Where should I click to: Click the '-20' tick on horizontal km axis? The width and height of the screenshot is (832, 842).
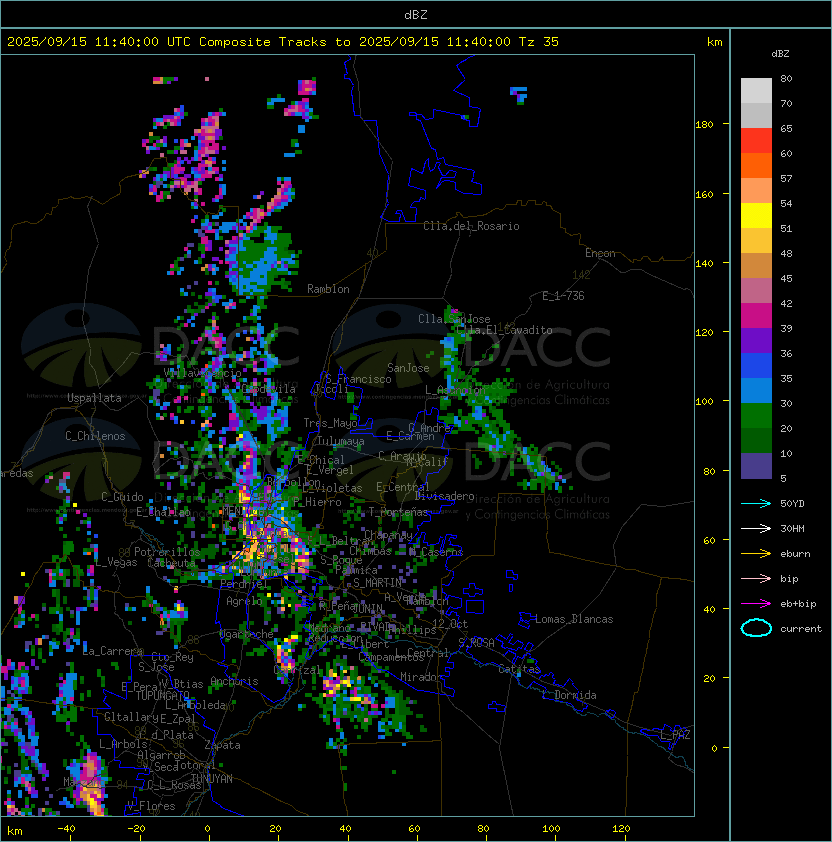136,829
